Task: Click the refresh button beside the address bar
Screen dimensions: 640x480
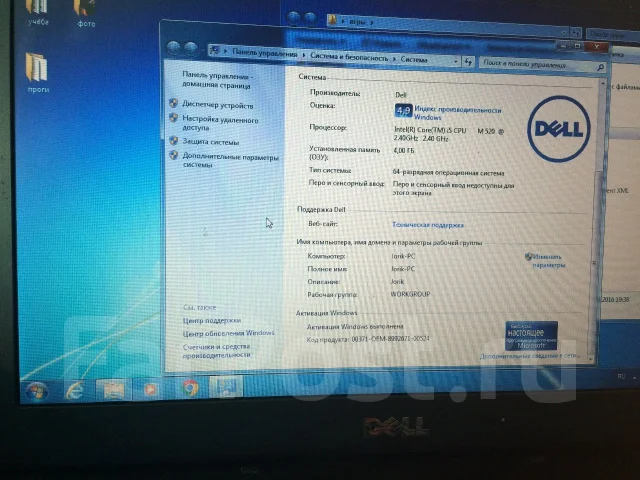Action: coord(468,62)
